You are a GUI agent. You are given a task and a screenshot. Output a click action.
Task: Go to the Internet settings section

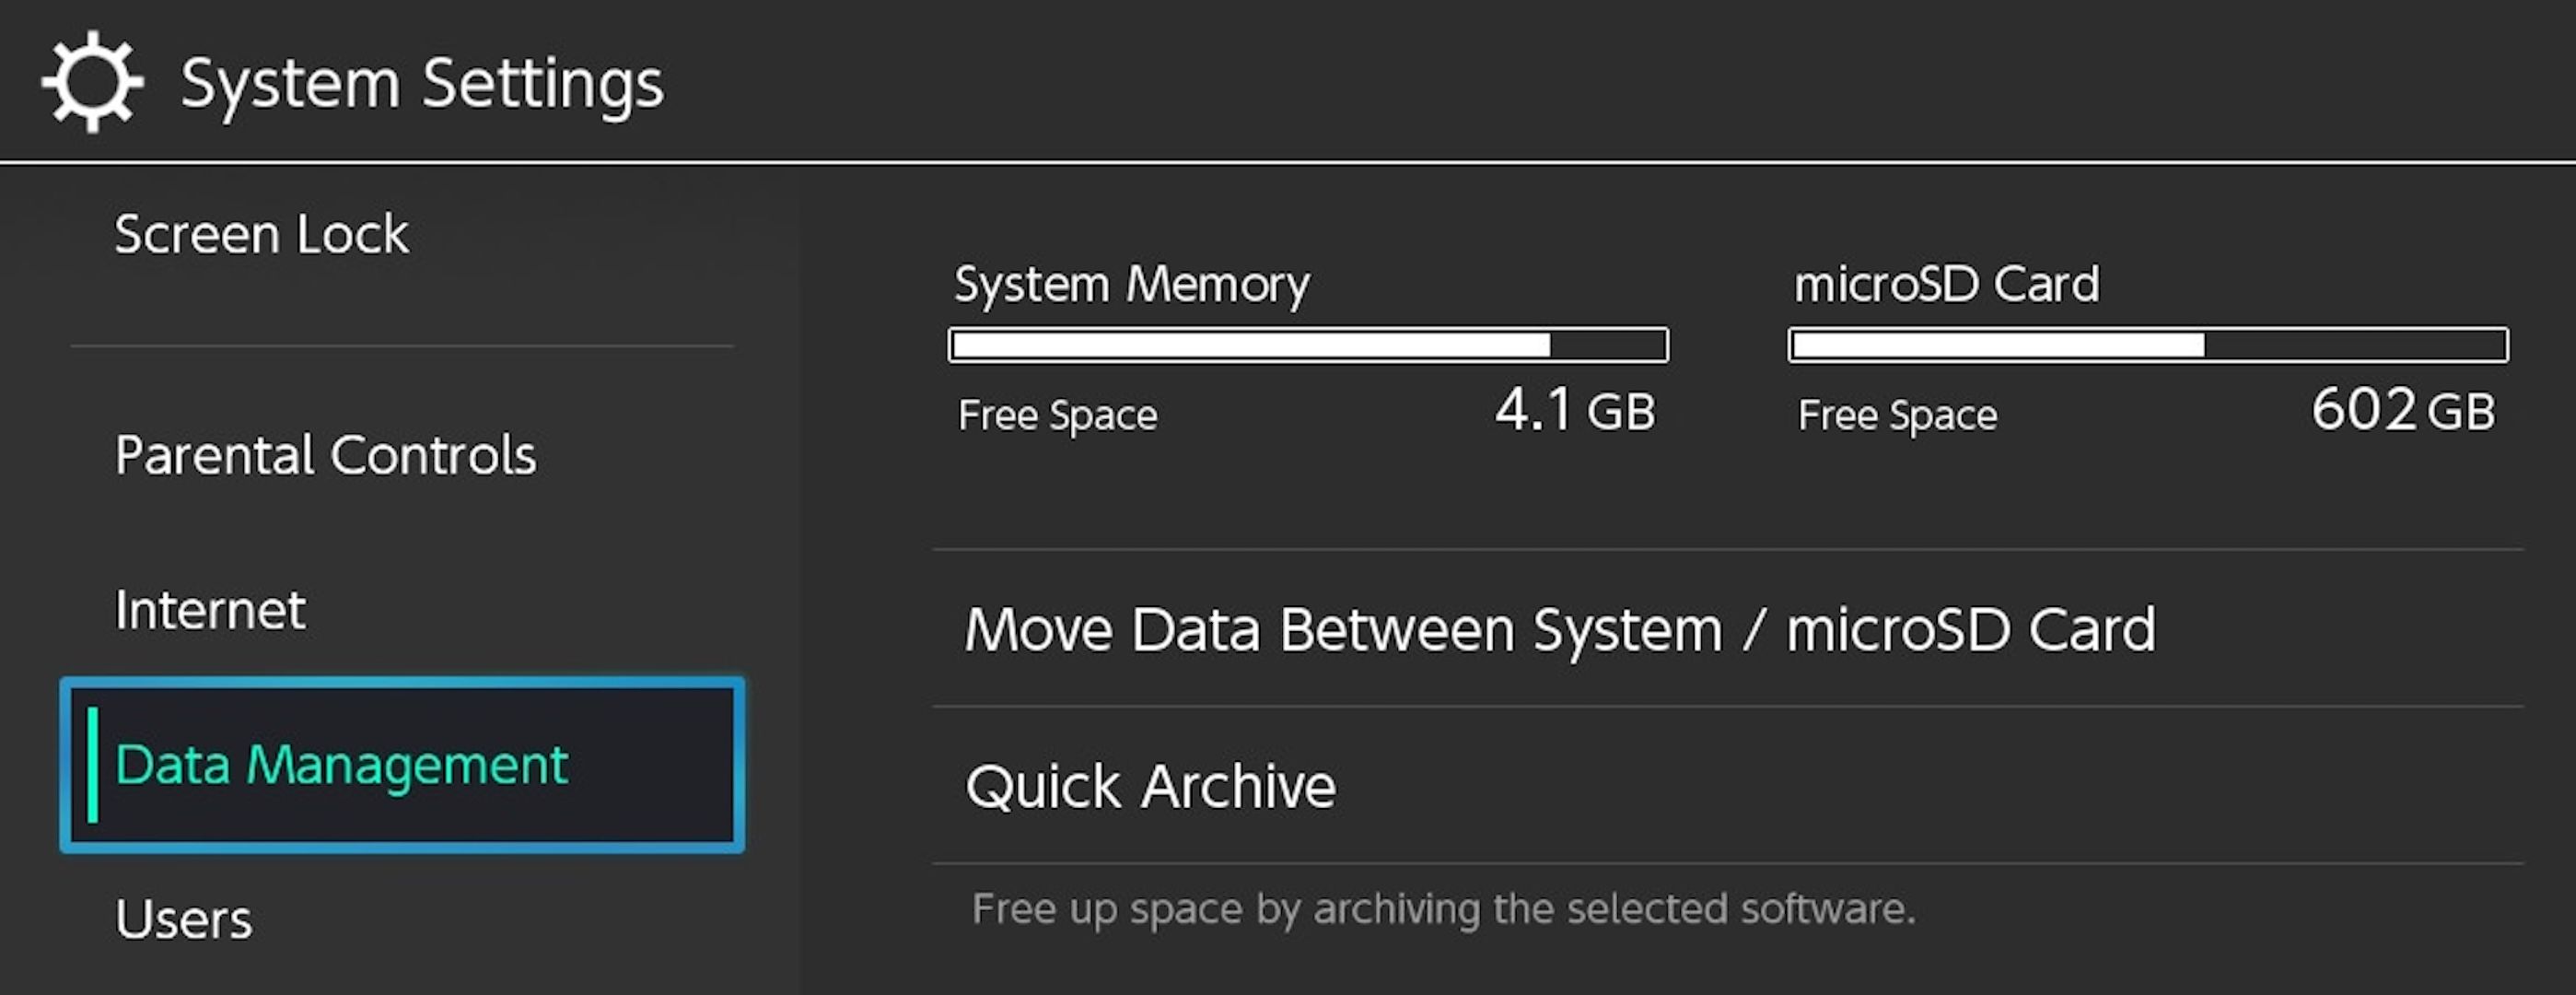[210, 611]
